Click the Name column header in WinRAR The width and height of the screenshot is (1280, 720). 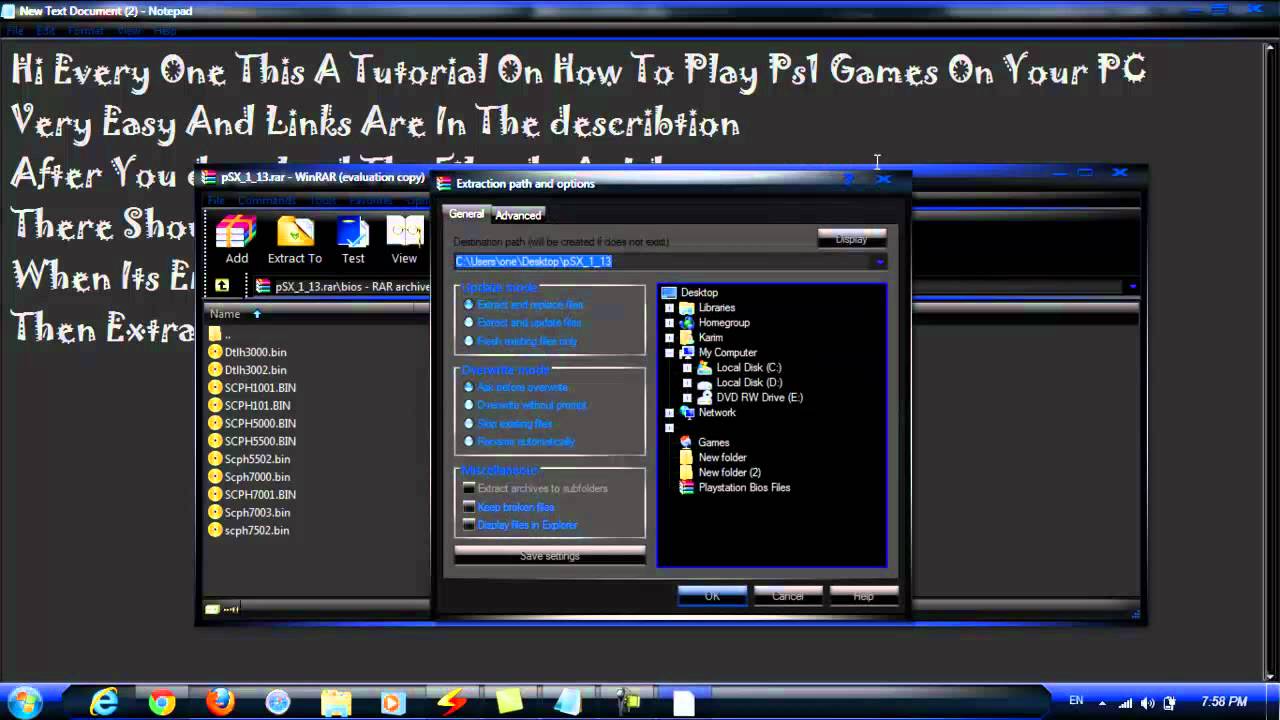point(225,314)
